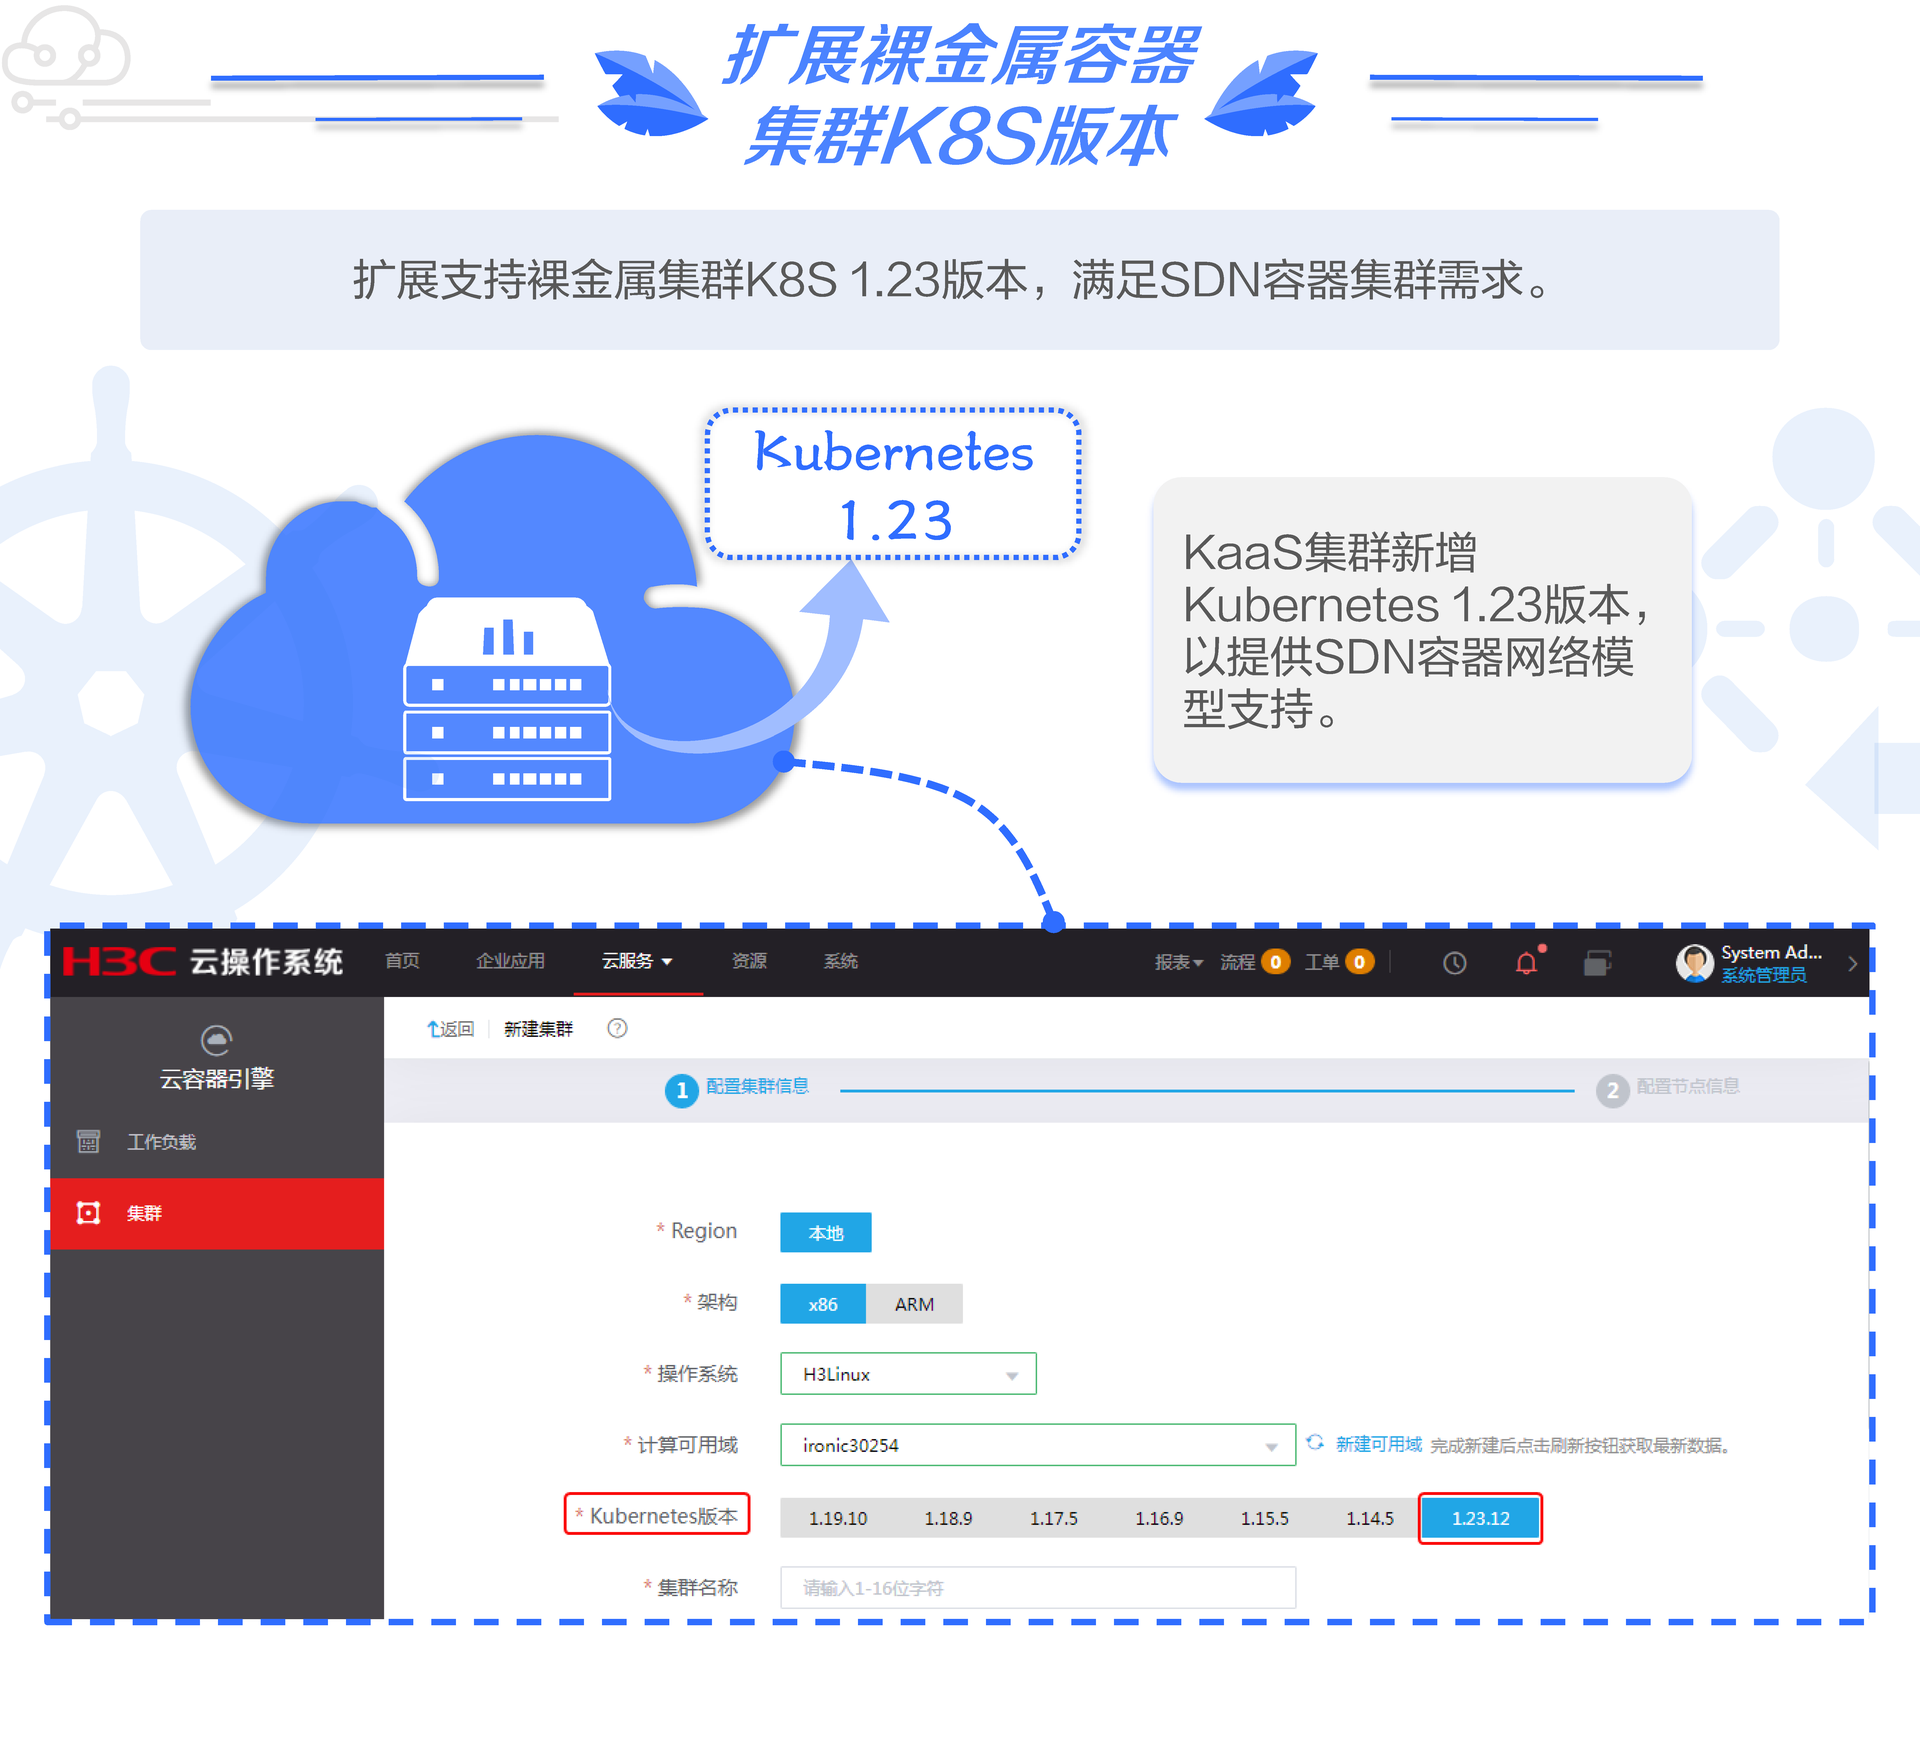1920x1757 pixels.
Task: Click the 集群名称 input field
Action: pos(1037,1588)
